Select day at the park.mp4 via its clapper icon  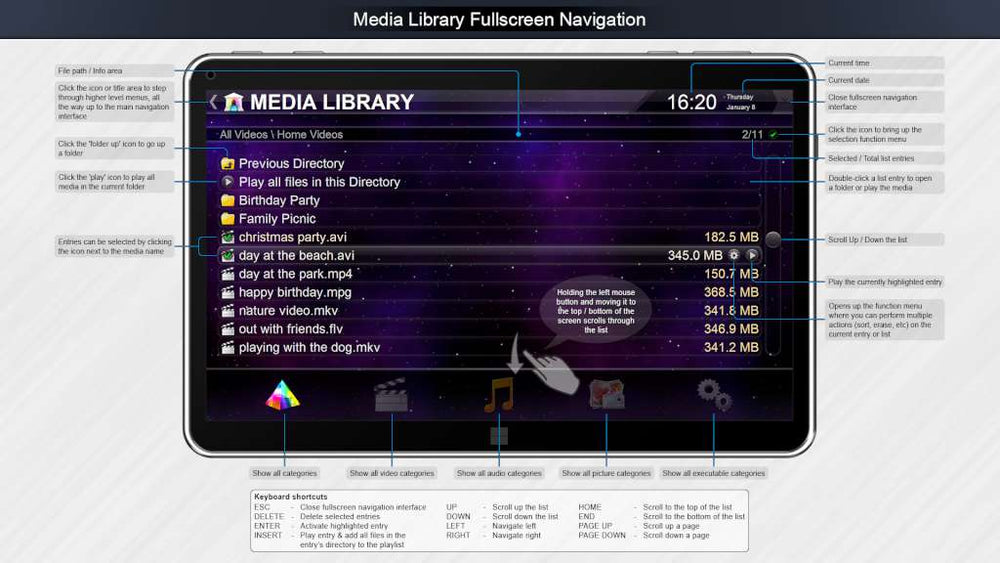point(228,274)
